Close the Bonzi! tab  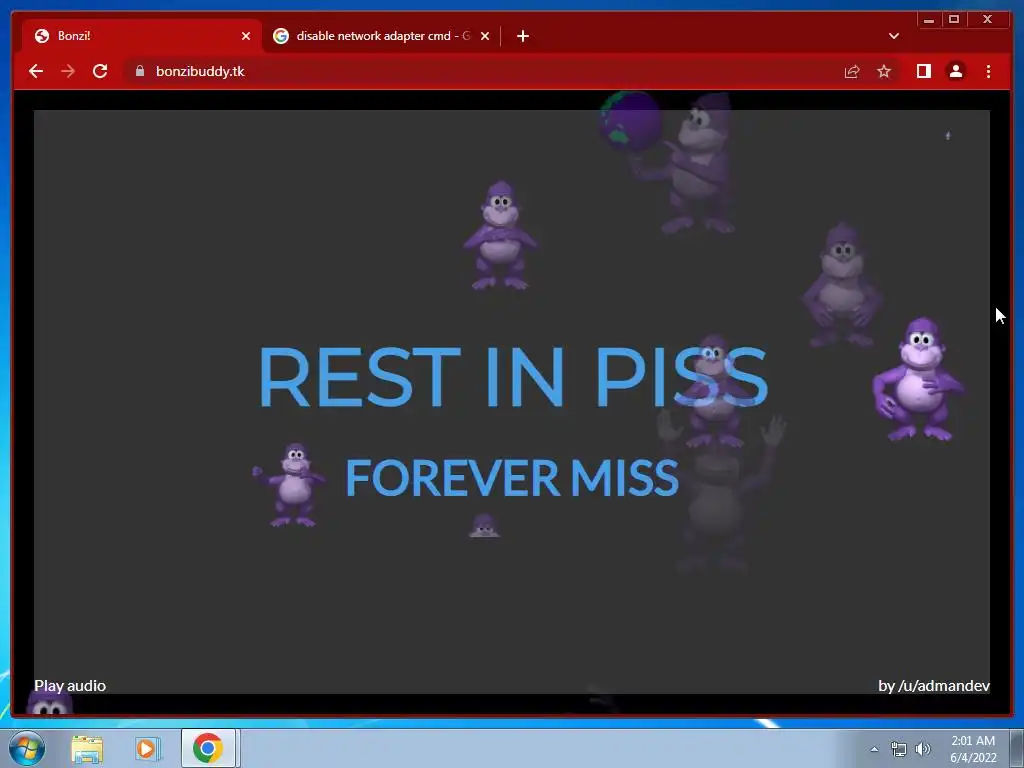(x=246, y=36)
